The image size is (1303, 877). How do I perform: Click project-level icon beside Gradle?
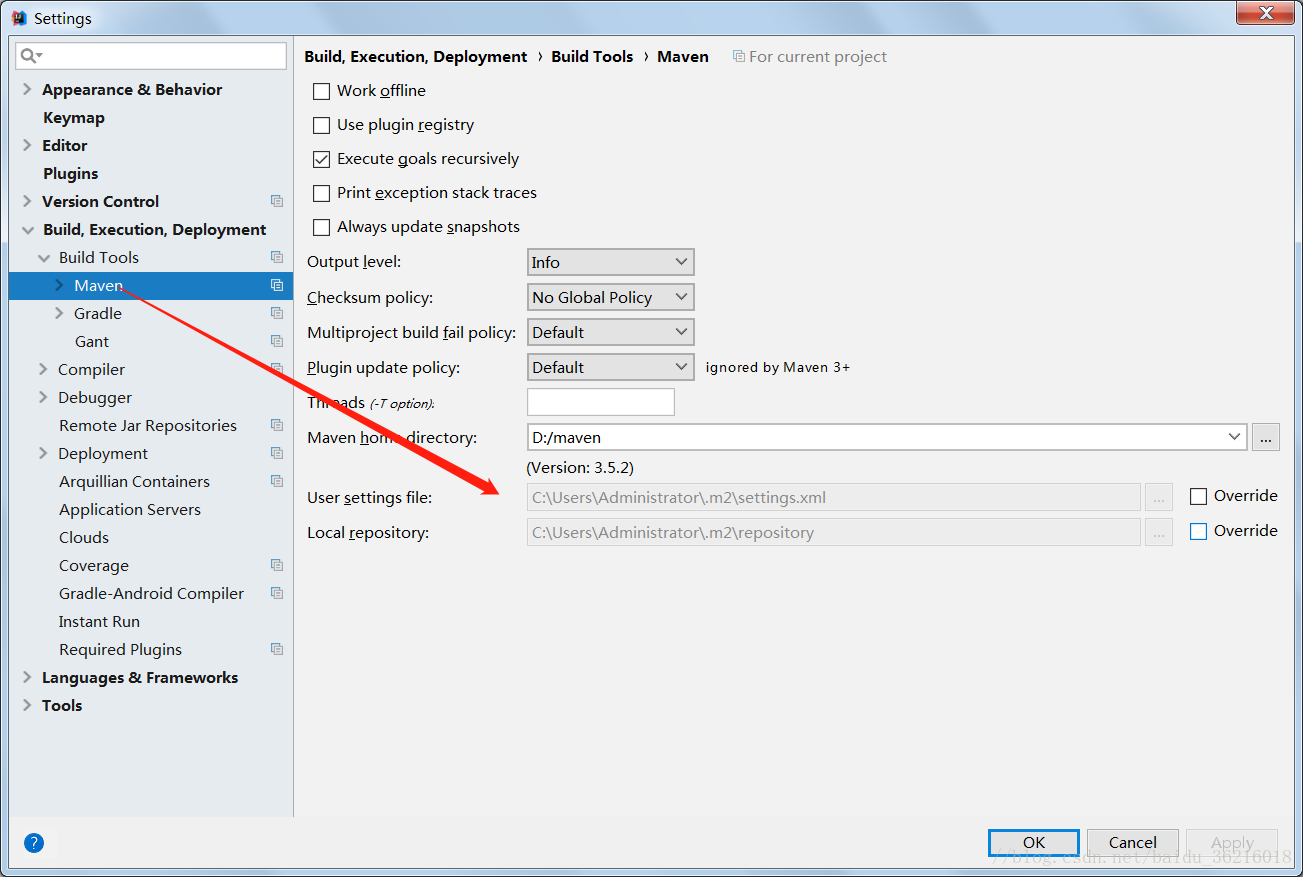(277, 313)
